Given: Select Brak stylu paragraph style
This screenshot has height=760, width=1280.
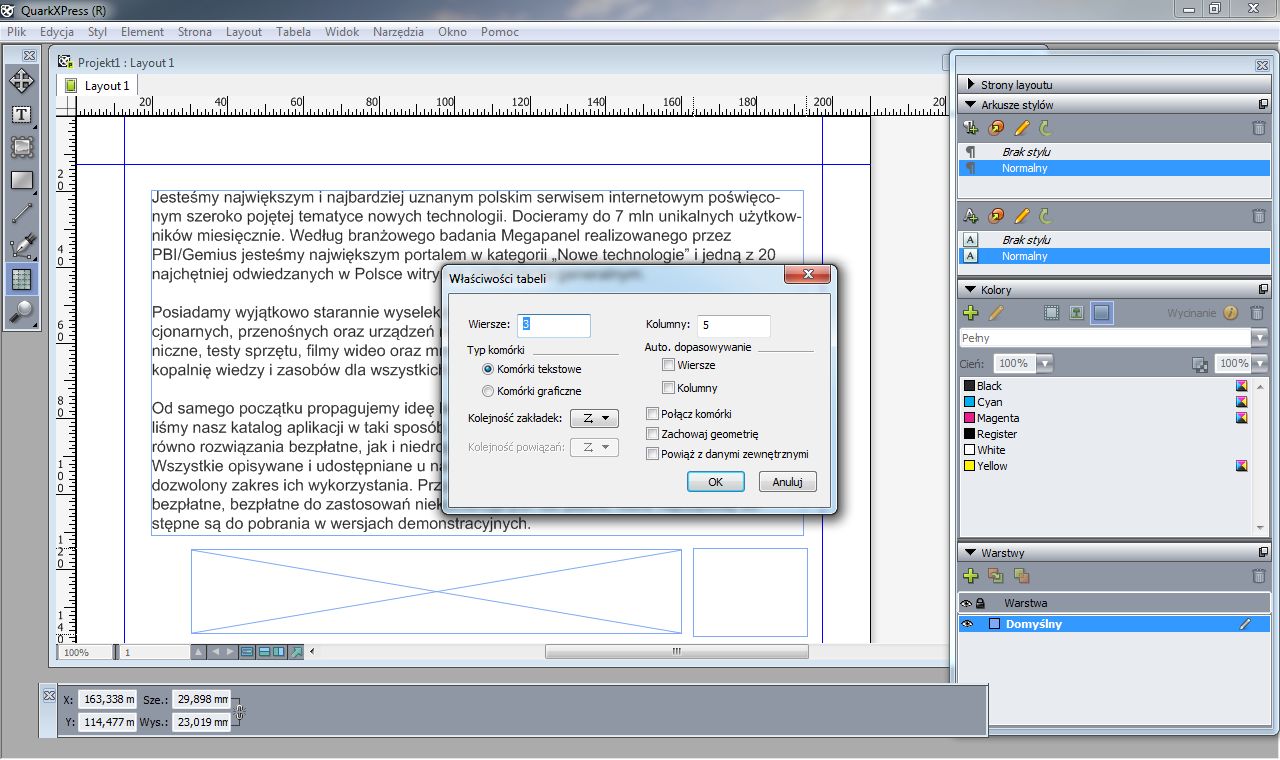Looking at the screenshot, I should click(1026, 152).
